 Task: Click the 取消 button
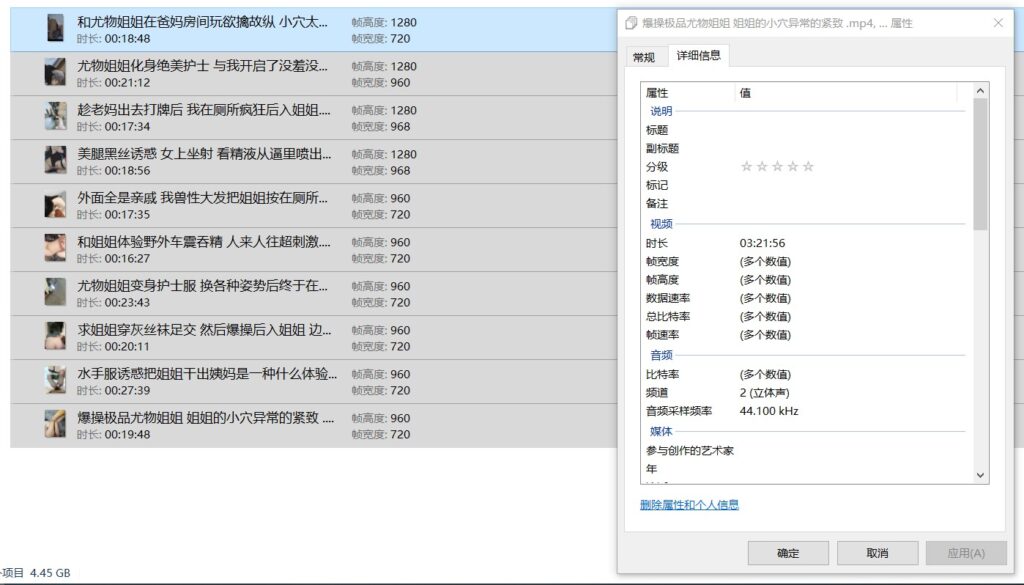point(877,553)
